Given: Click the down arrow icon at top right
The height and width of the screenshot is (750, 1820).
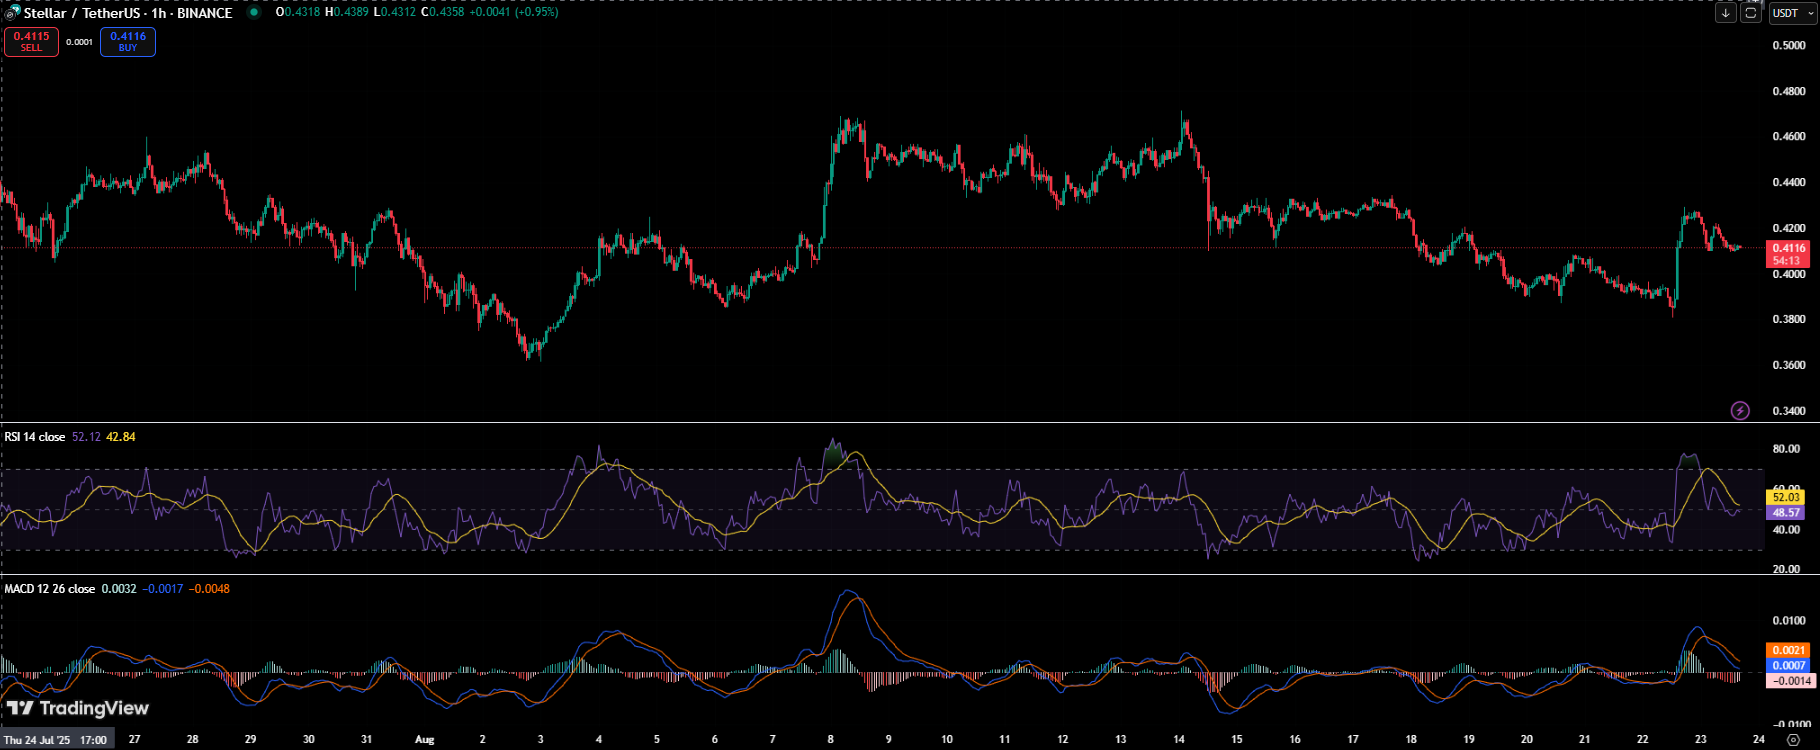Looking at the screenshot, I should (x=1726, y=13).
